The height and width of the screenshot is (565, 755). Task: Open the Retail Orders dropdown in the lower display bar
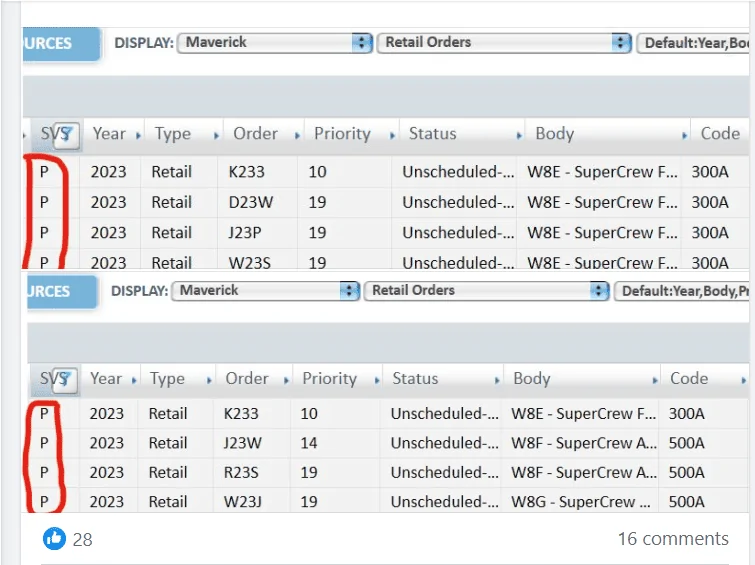[x=487, y=290]
